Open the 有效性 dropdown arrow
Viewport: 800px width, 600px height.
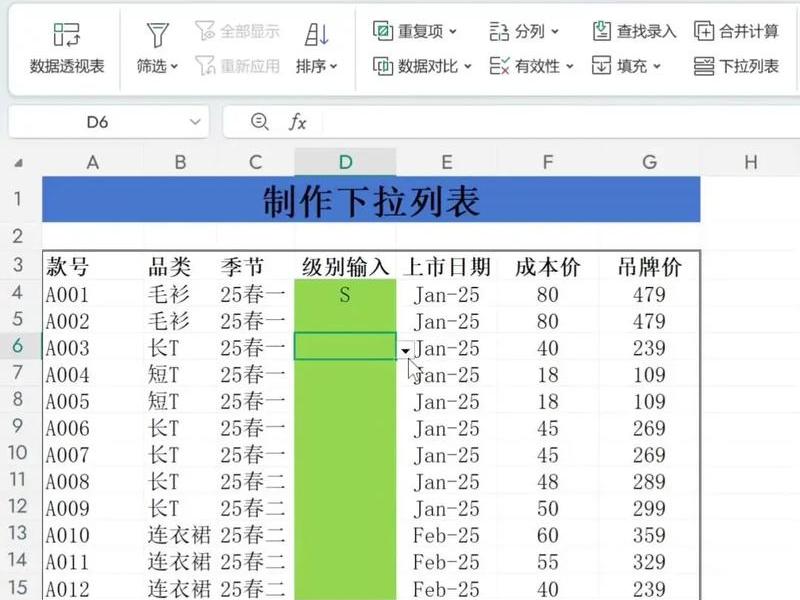click(x=570, y=66)
